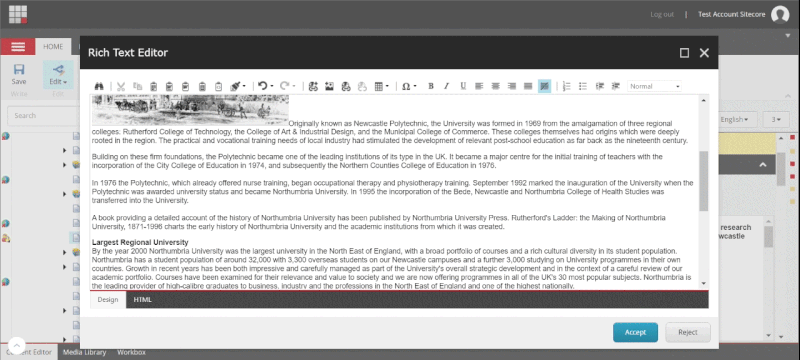Reject the rich text changes
Image resolution: width=800 pixels, height=360 pixels.
point(688,332)
